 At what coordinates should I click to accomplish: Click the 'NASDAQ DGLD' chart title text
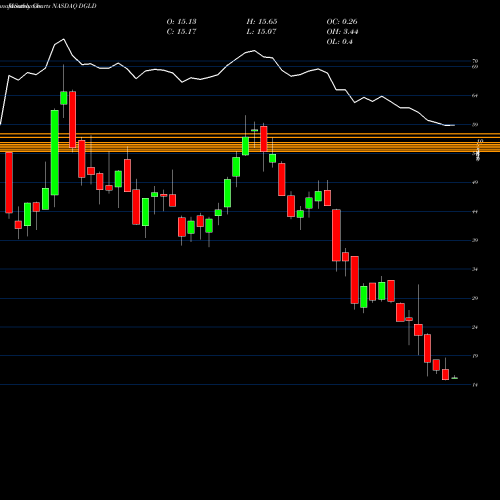74,6
